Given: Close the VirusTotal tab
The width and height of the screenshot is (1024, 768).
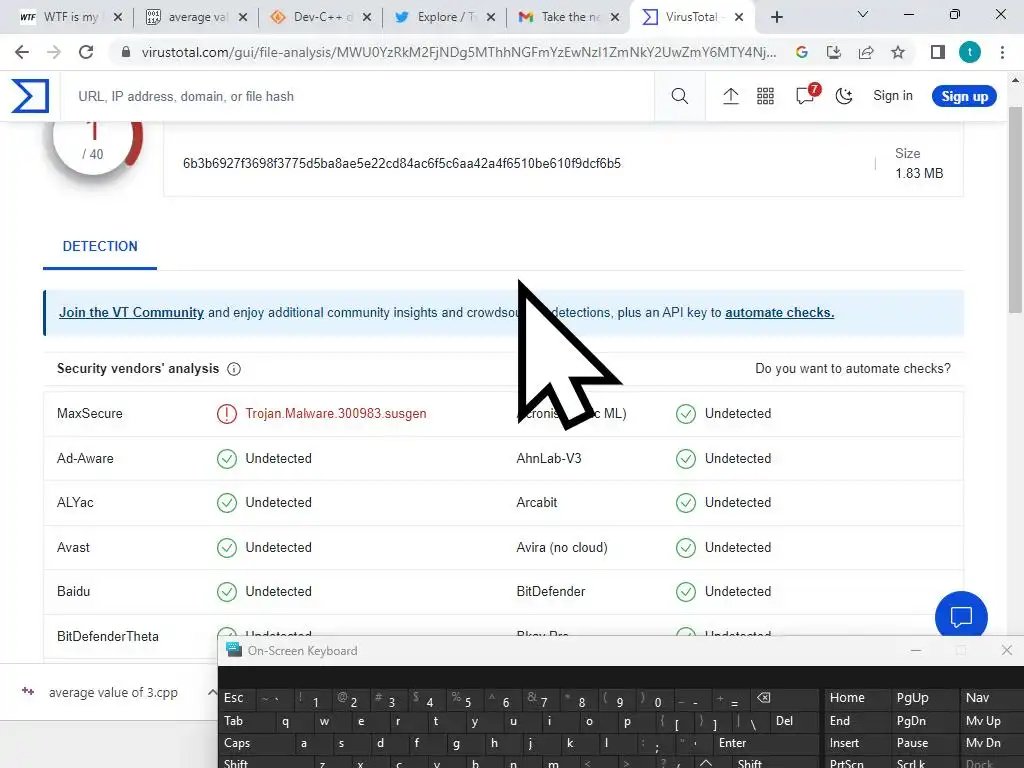Looking at the screenshot, I should [739, 17].
